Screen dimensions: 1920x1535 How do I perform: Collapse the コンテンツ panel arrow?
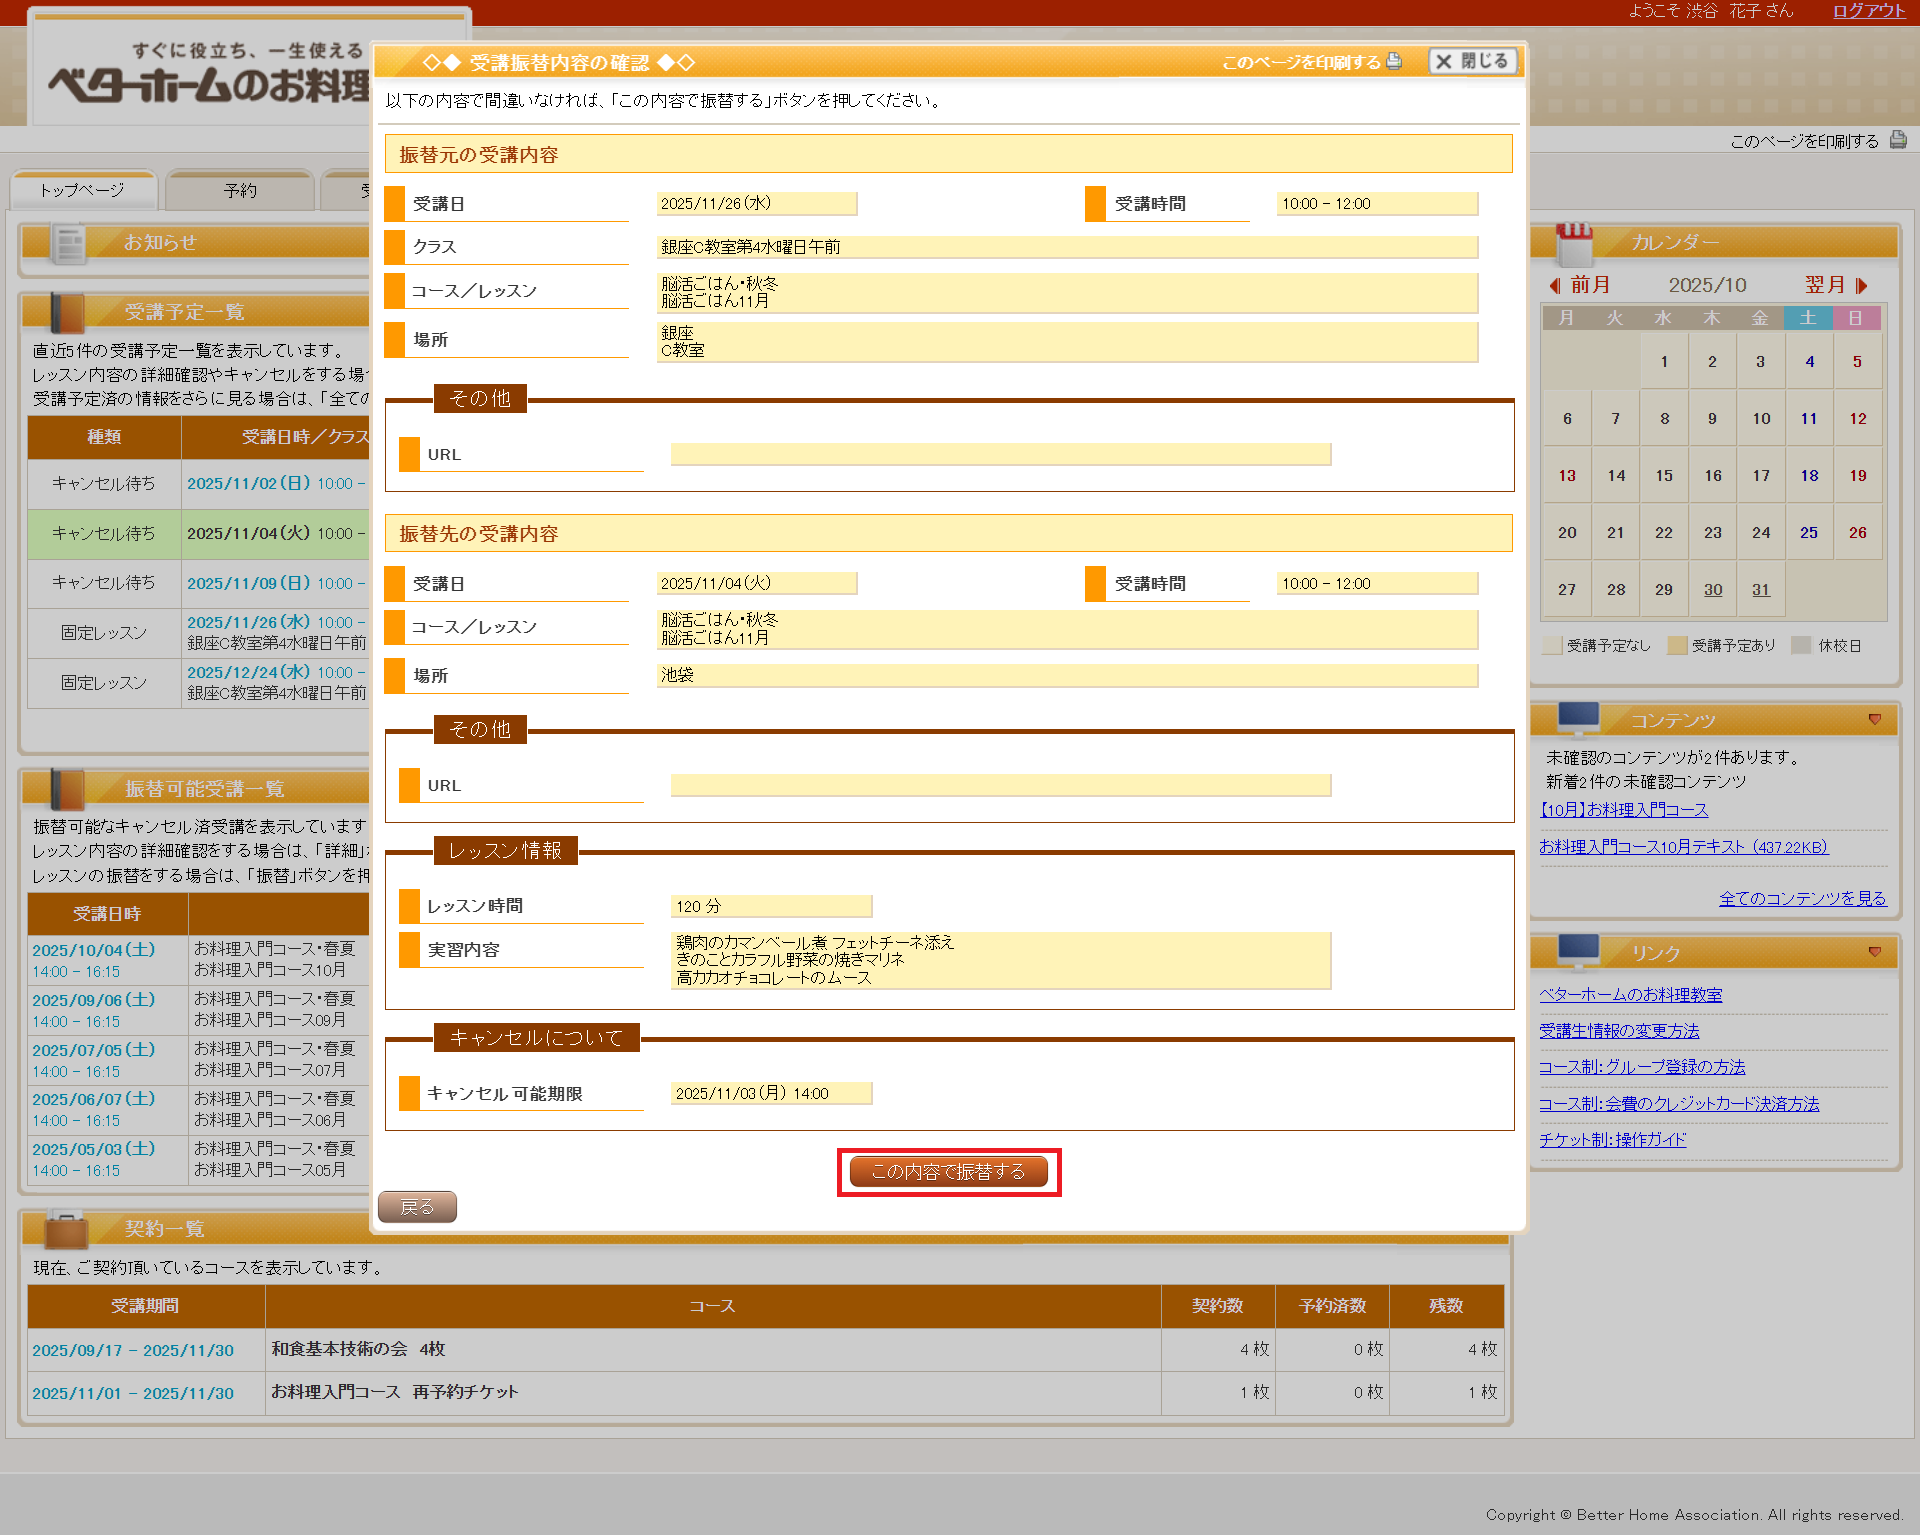[1874, 719]
